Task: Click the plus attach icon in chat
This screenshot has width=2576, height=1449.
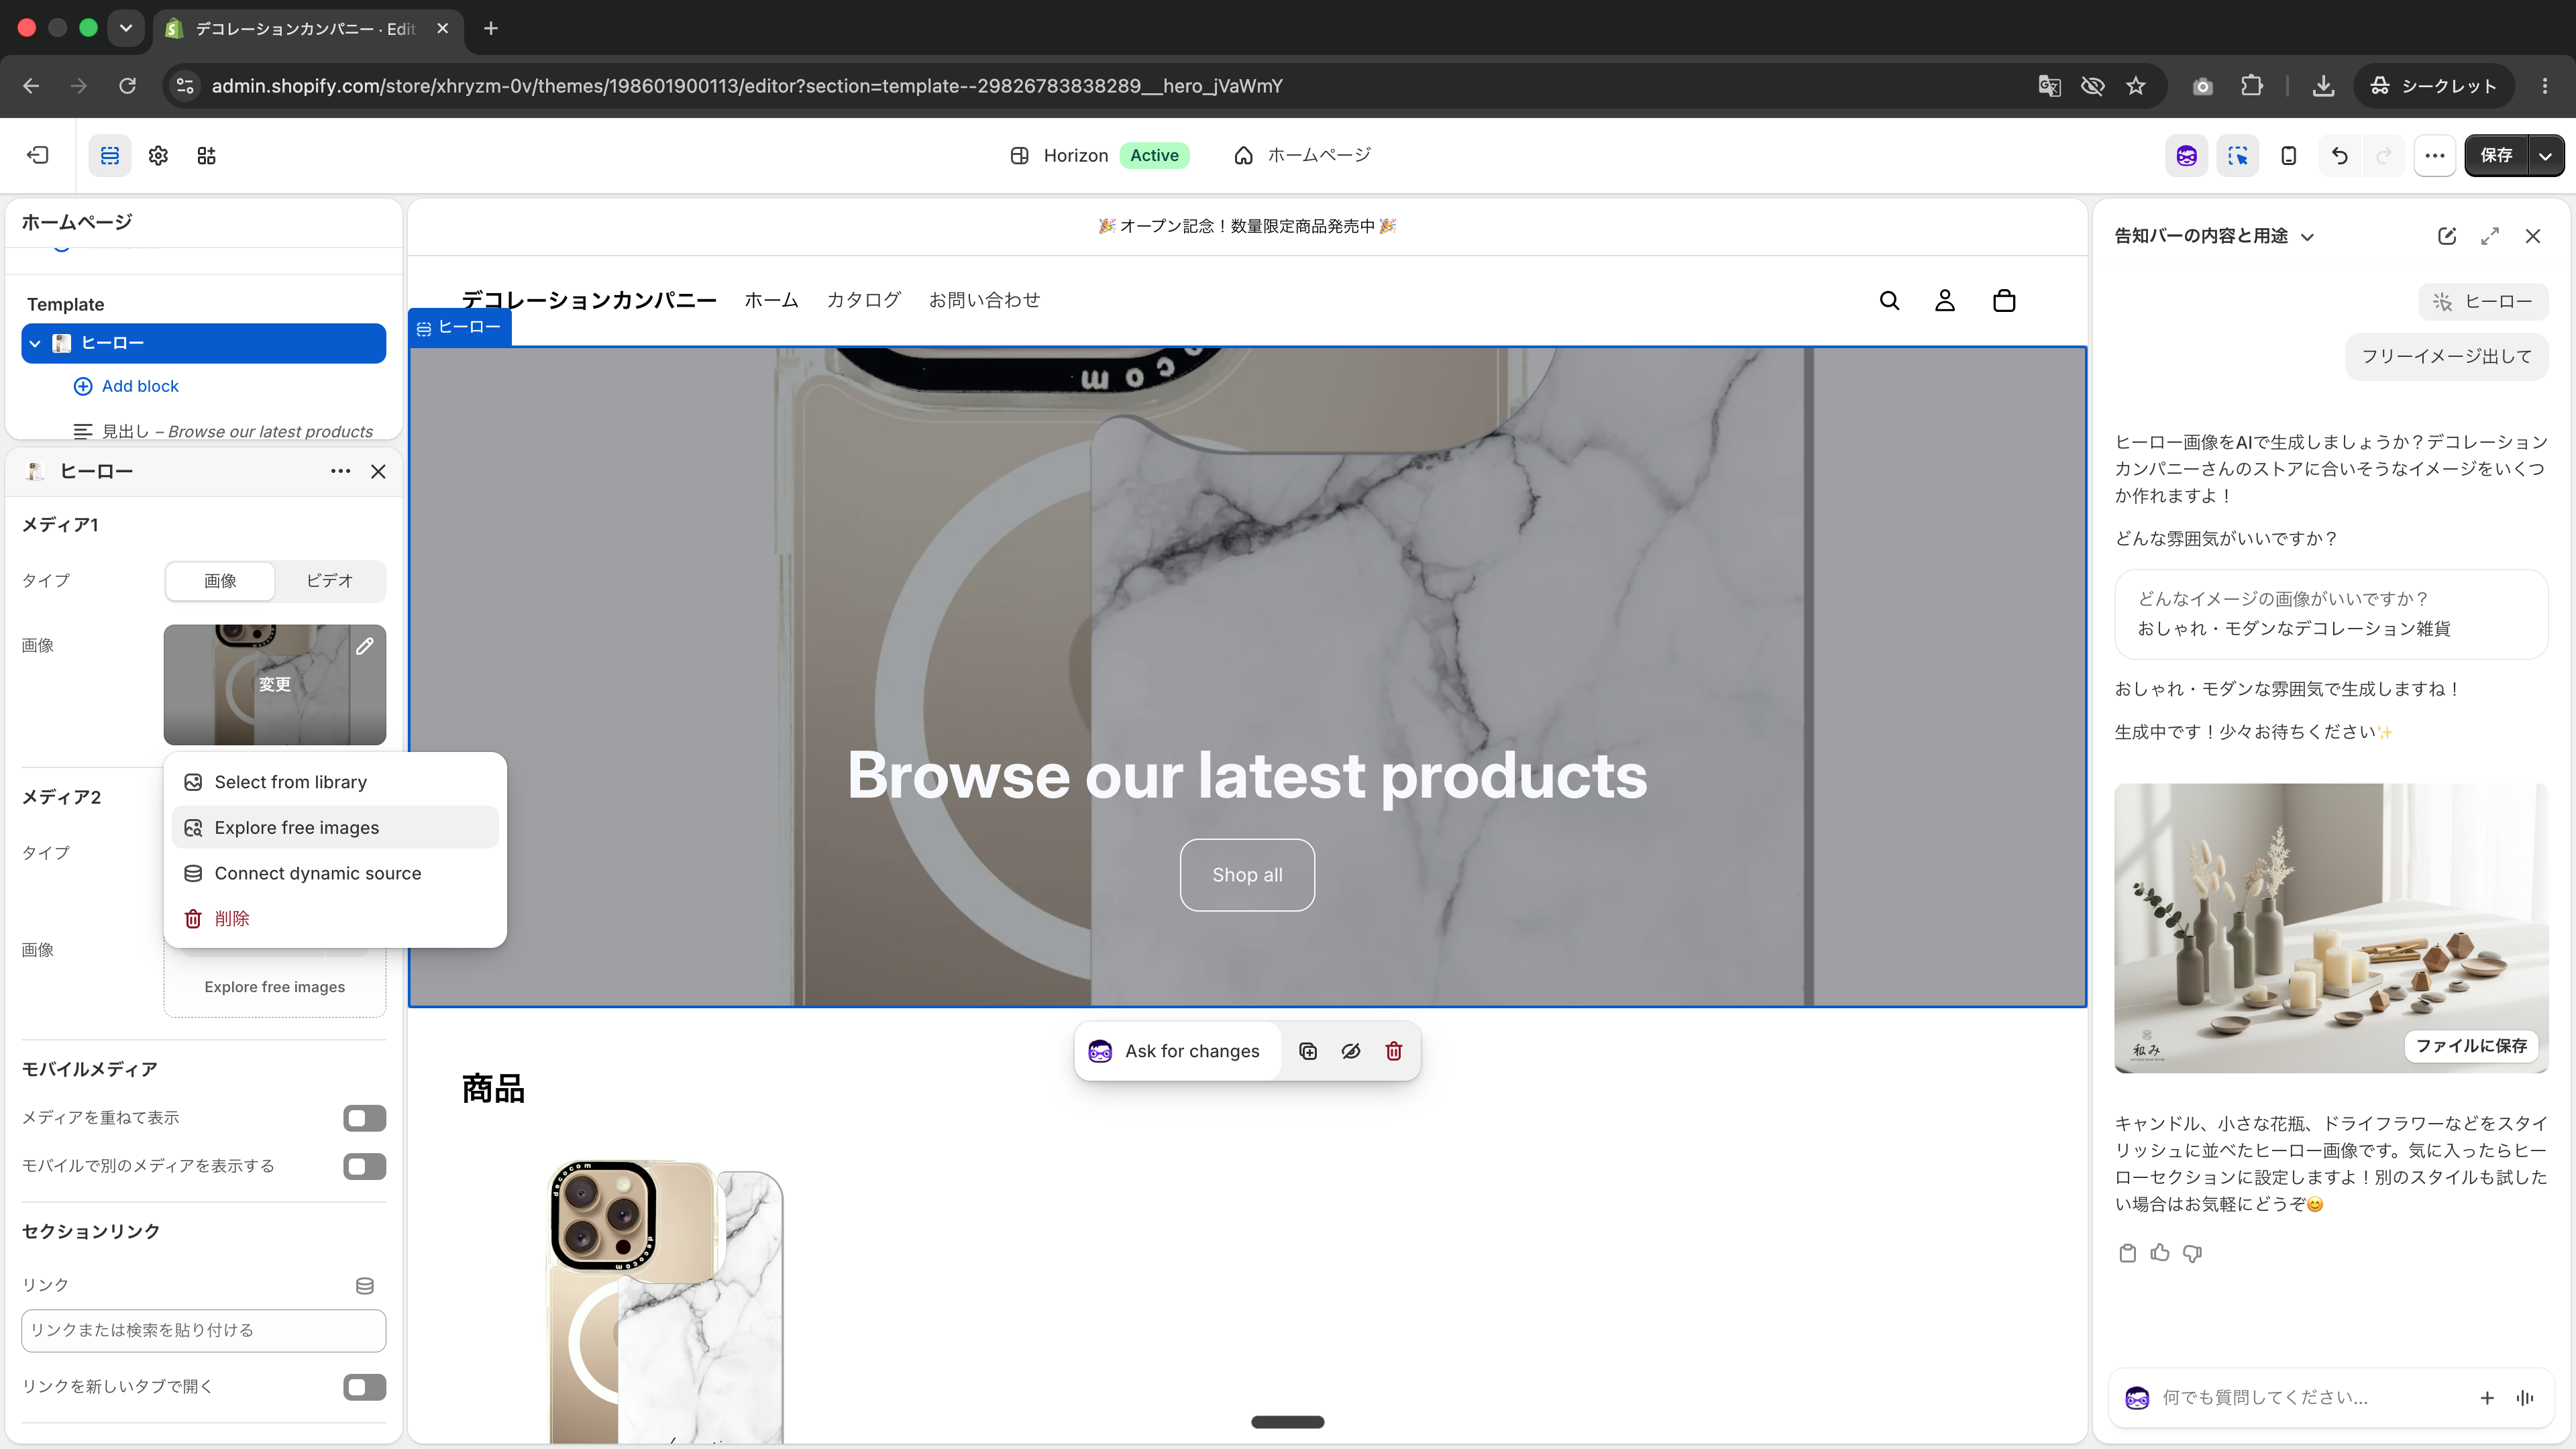Action: click(x=2487, y=1398)
